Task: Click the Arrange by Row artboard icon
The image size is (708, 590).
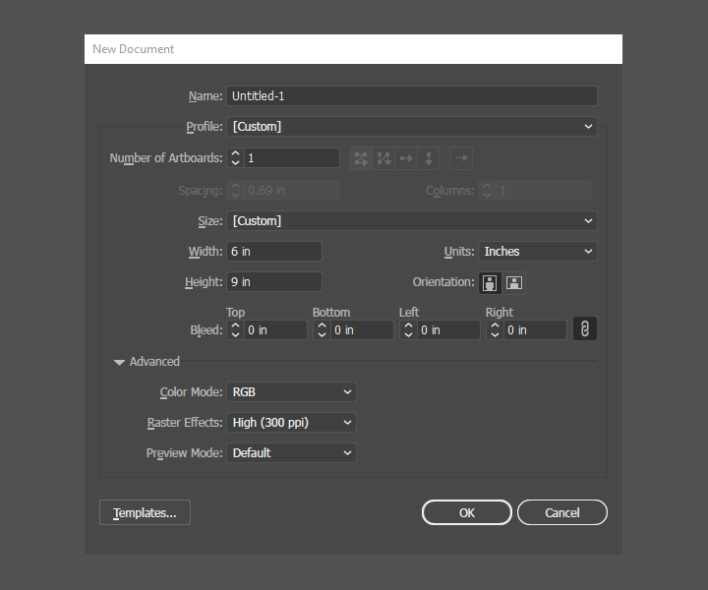Action: 405,158
